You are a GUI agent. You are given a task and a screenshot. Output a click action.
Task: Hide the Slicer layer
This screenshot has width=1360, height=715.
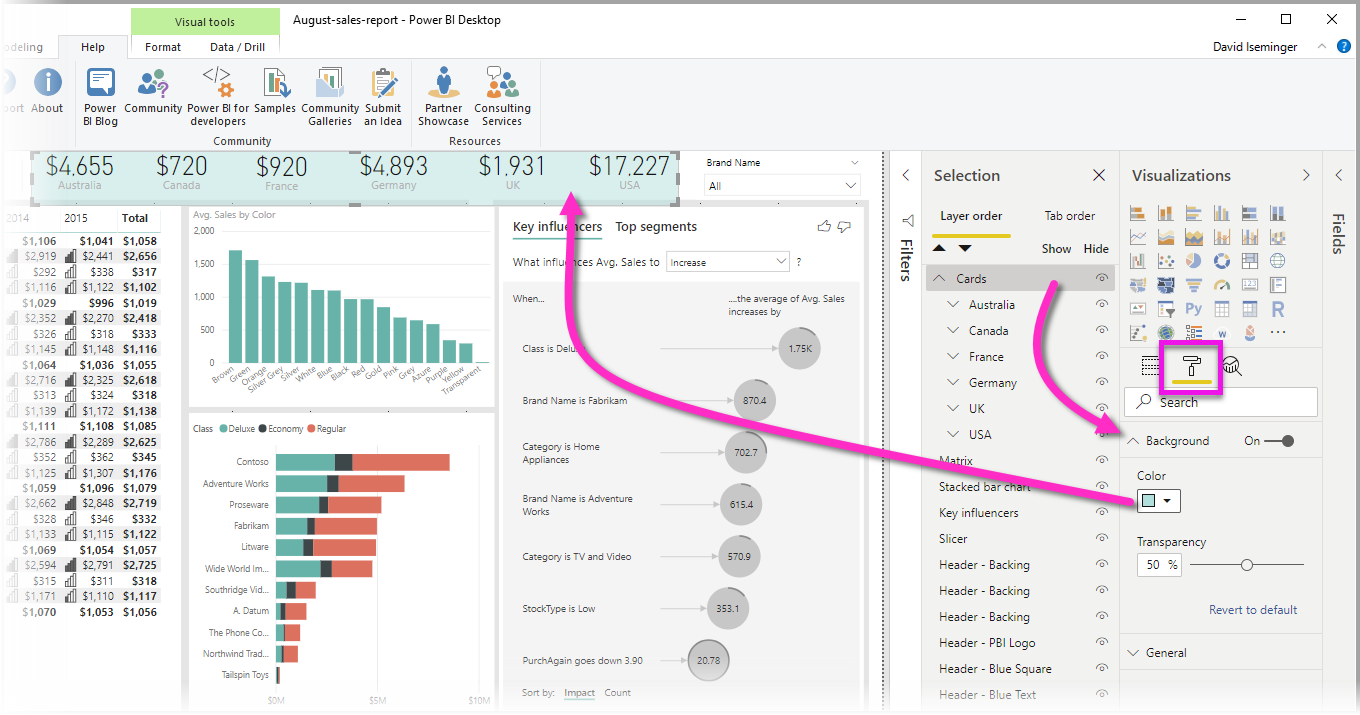tap(1102, 539)
